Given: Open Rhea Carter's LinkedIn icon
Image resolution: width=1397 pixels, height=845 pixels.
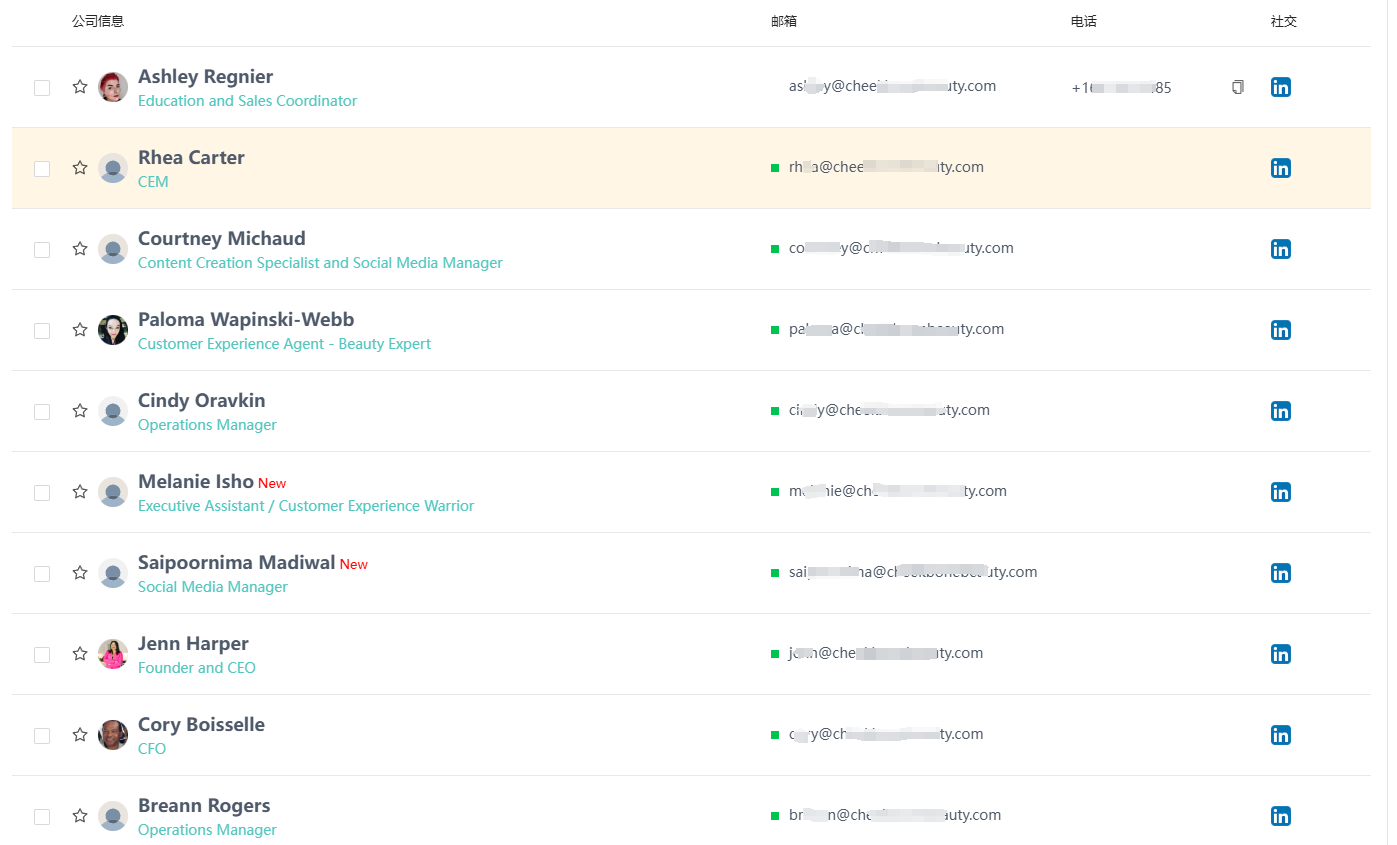Looking at the screenshot, I should [x=1280, y=168].
